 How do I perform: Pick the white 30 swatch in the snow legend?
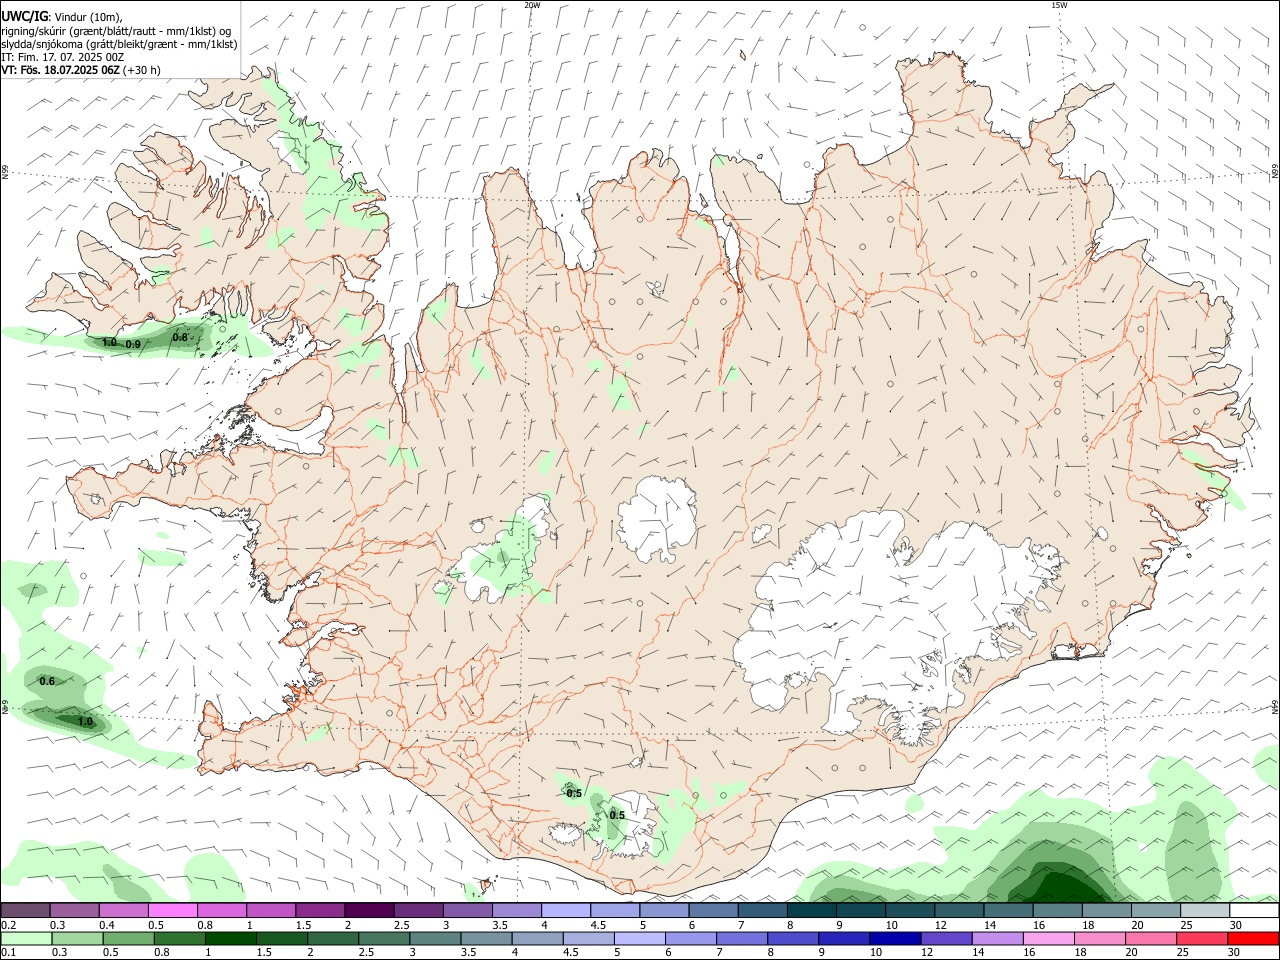[x=1255, y=910]
